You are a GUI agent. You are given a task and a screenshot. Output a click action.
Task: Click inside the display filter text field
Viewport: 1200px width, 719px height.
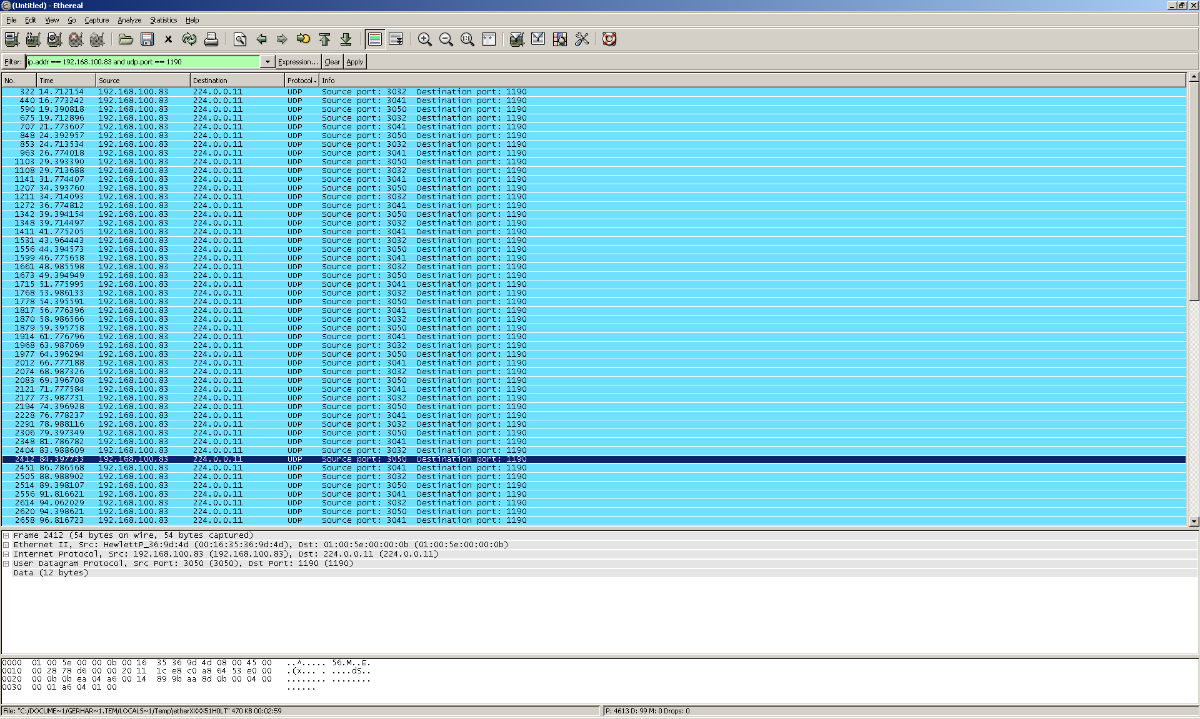coord(140,62)
